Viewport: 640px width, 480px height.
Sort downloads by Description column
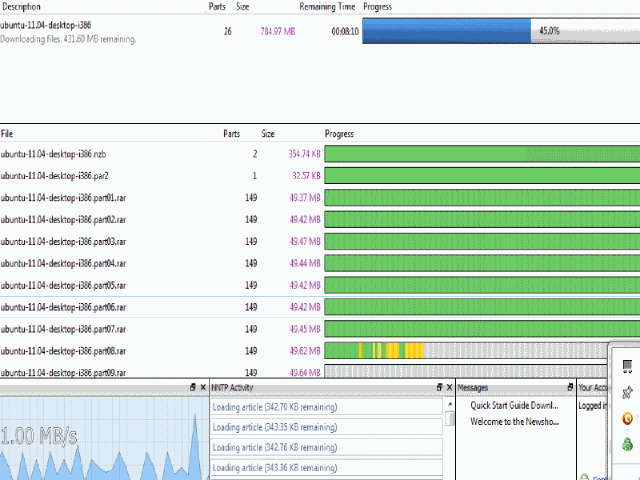tap(21, 7)
